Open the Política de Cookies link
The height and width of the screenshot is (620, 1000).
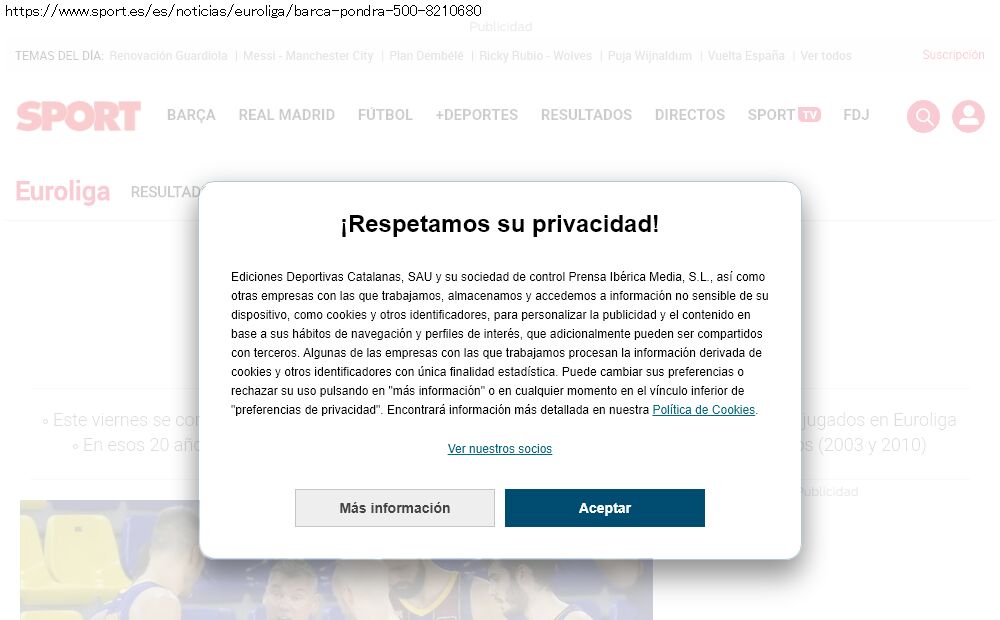(x=703, y=410)
